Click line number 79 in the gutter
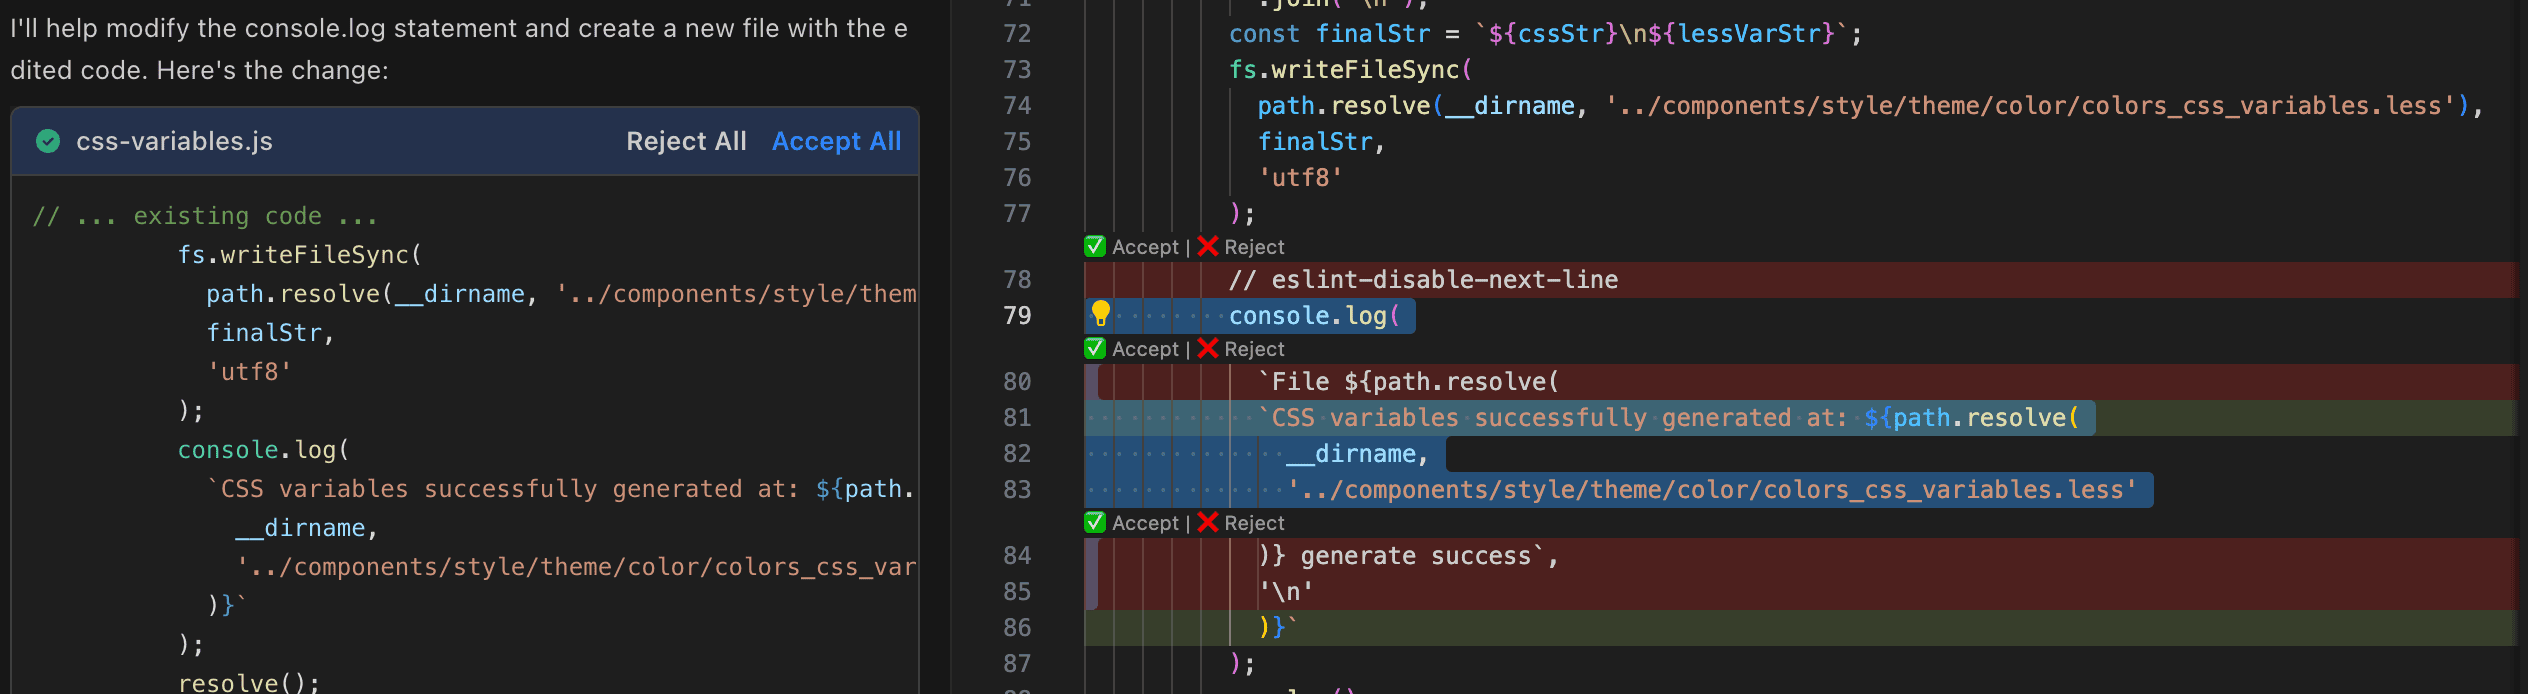The image size is (2528, 694). 1017,316
